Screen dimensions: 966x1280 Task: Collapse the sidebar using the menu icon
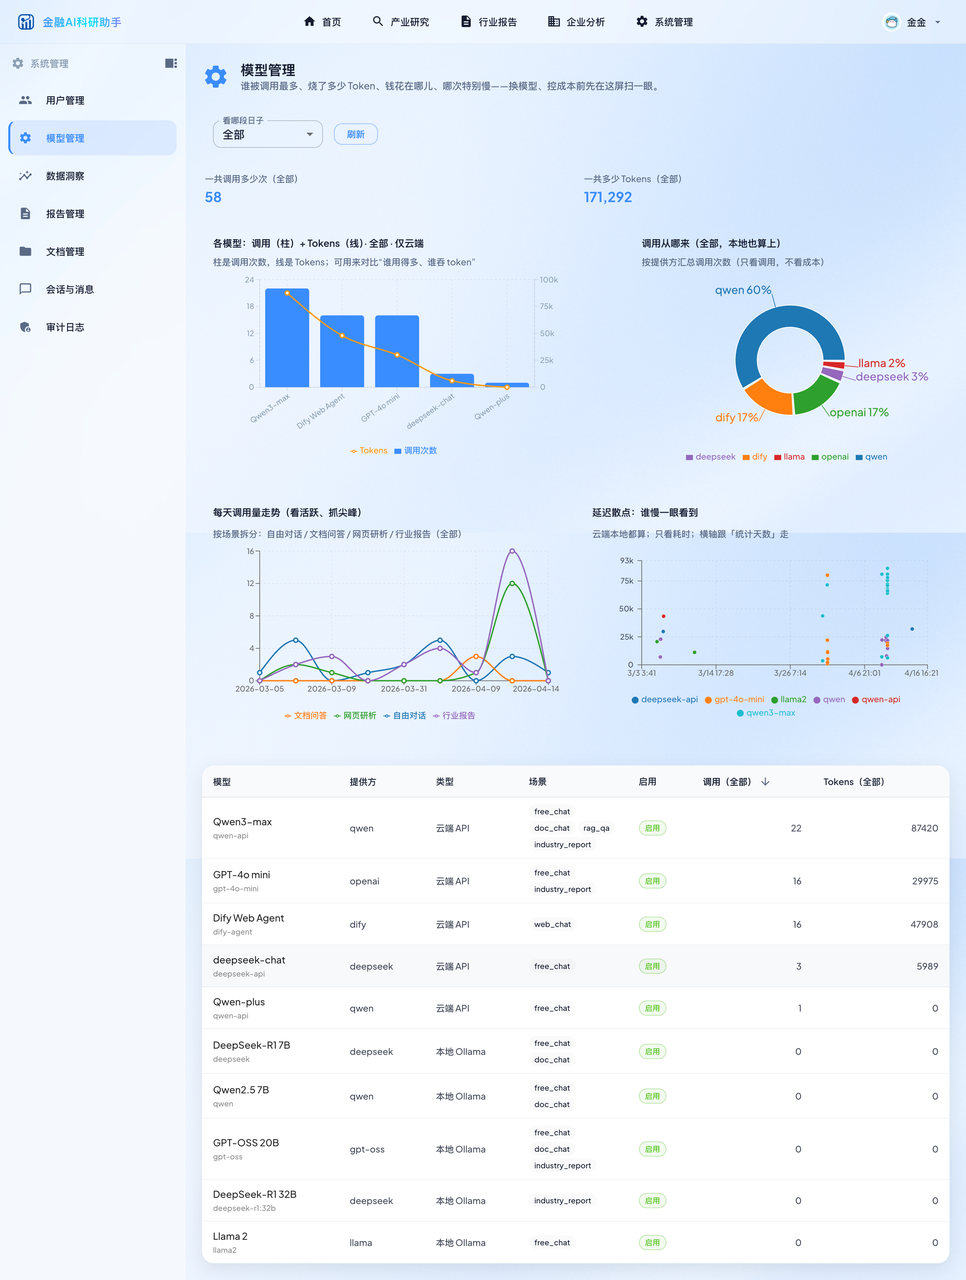(171, 63)
